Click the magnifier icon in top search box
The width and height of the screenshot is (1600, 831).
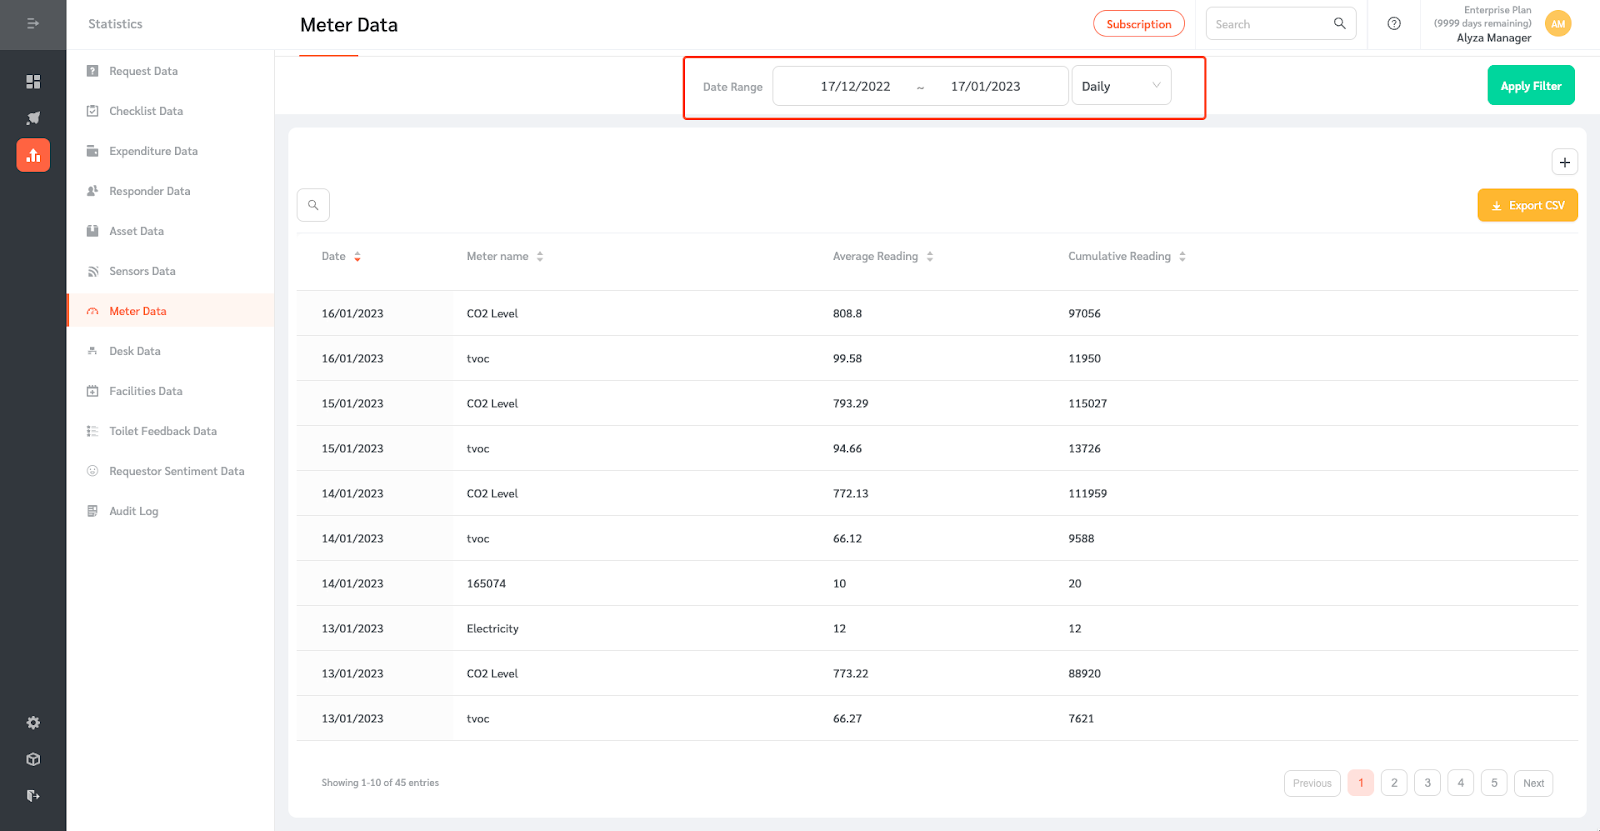(x=1340, y=23)
